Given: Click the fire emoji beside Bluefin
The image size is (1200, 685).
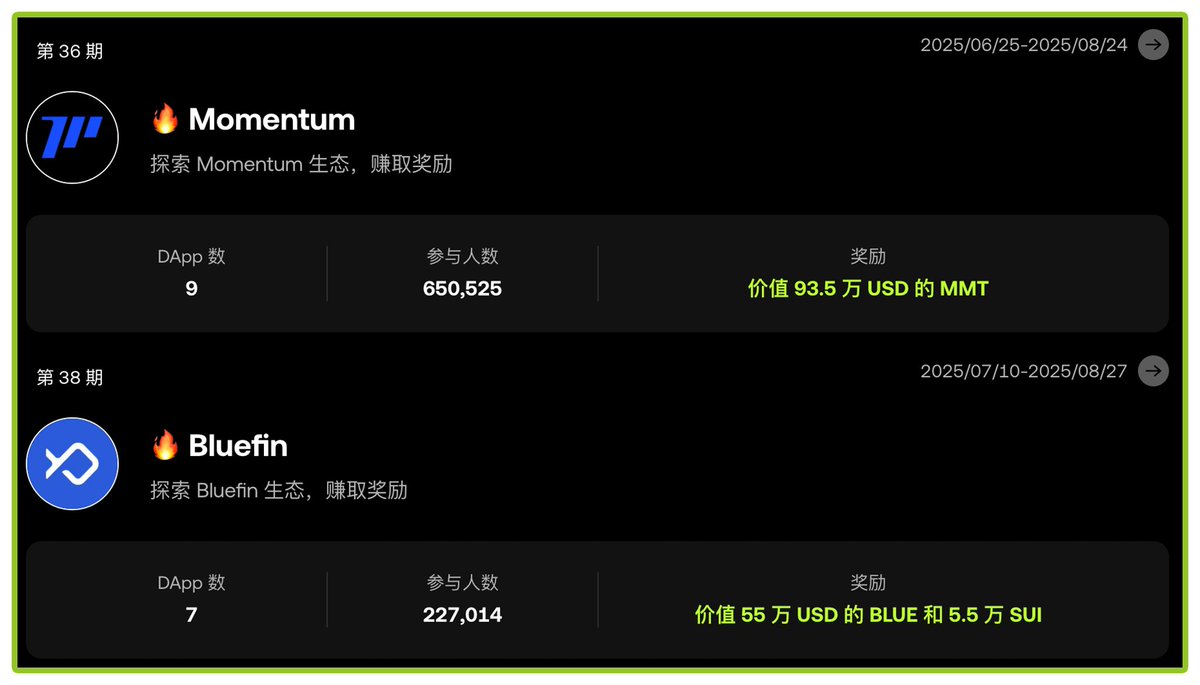Looking at the screenshot, I should [165, 445].
